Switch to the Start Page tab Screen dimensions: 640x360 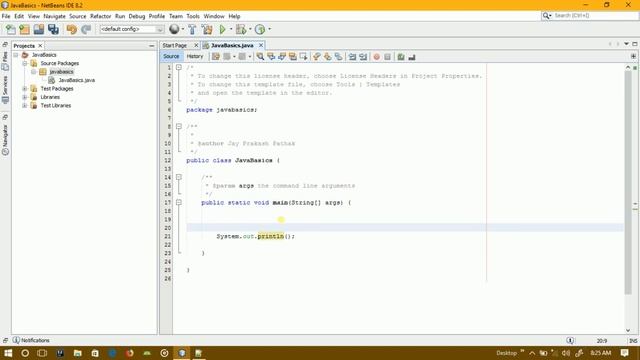click(175, 45)
